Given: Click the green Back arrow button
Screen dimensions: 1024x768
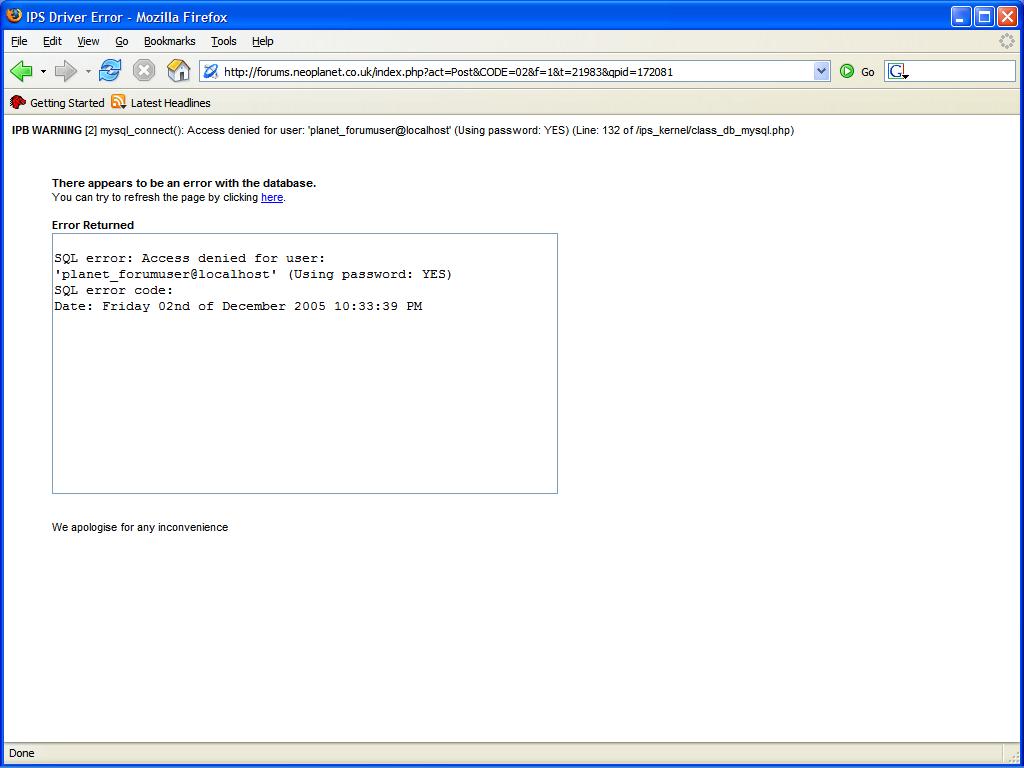Looking at the screenshot, I should coord(22,71).
